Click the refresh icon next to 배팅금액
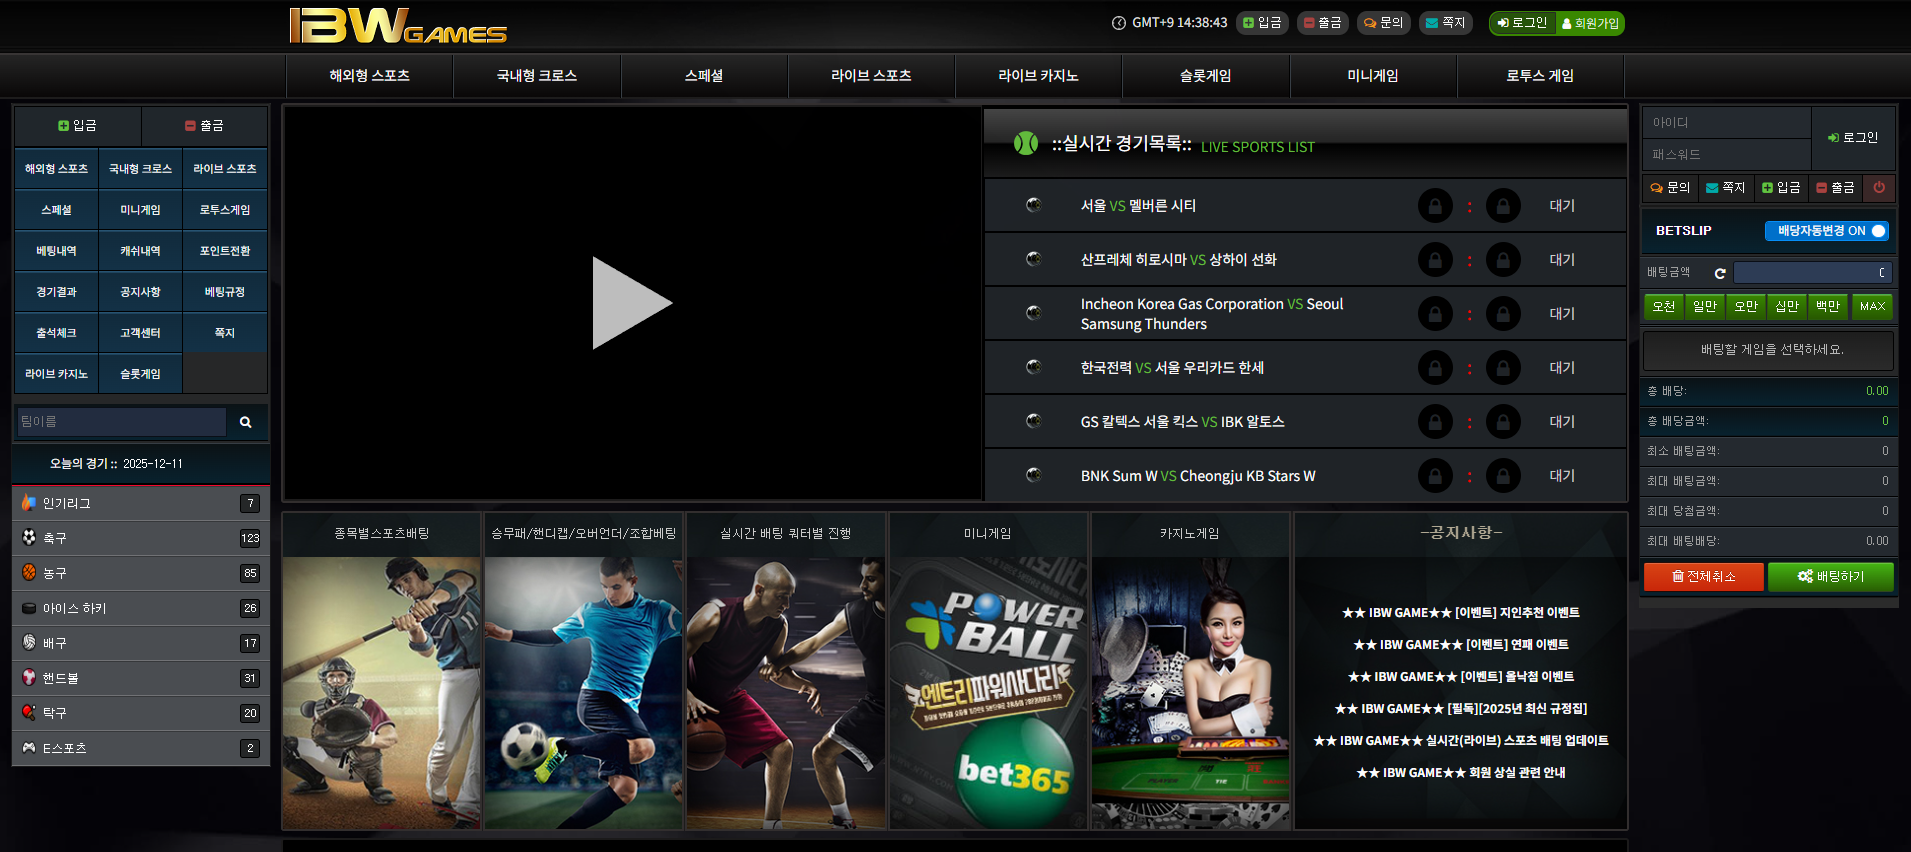 (1720, 273)
